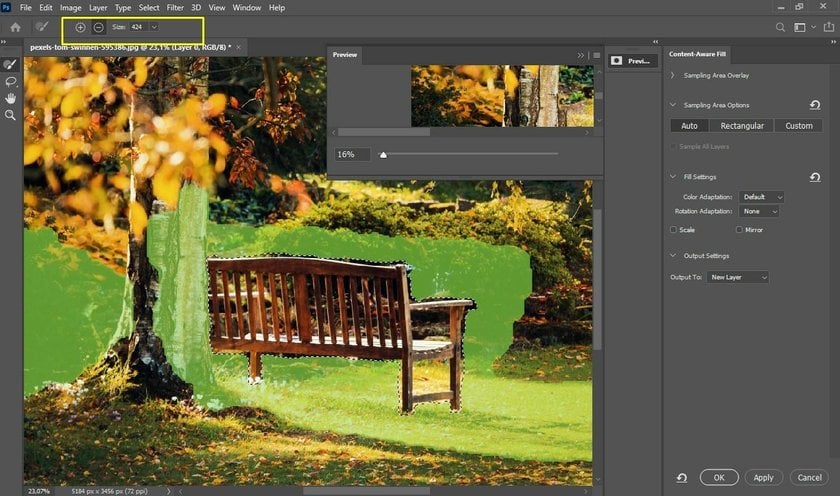Enable the Scale checkbox
Image resolution: width=840 pixels, height=496 pixels.
(x=673, y=229)
